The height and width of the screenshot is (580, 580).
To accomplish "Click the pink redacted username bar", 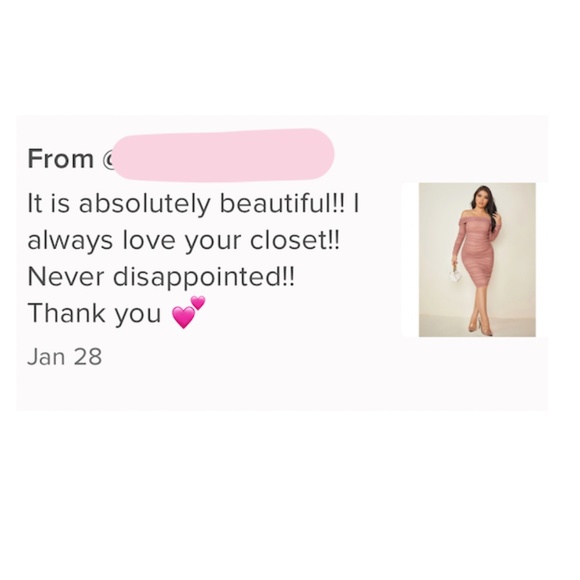I will [x=223, y=155].
